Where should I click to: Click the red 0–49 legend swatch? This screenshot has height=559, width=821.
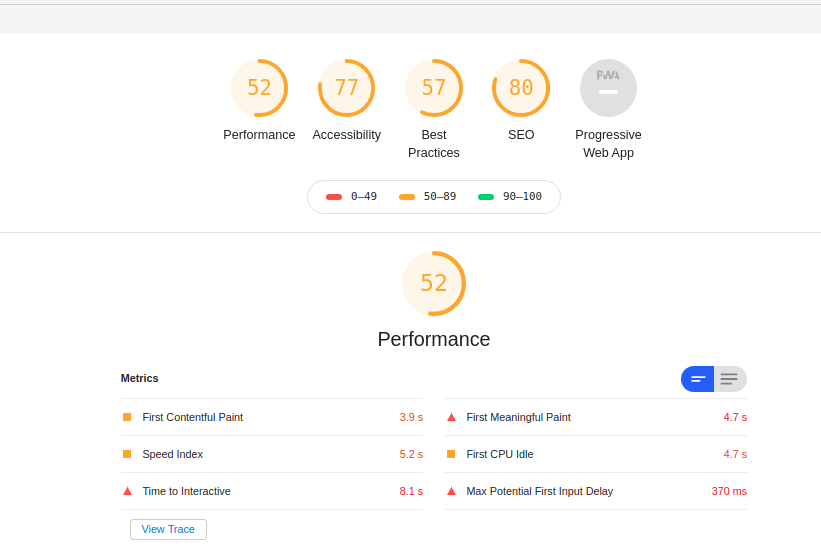click(x=334, y=197)
